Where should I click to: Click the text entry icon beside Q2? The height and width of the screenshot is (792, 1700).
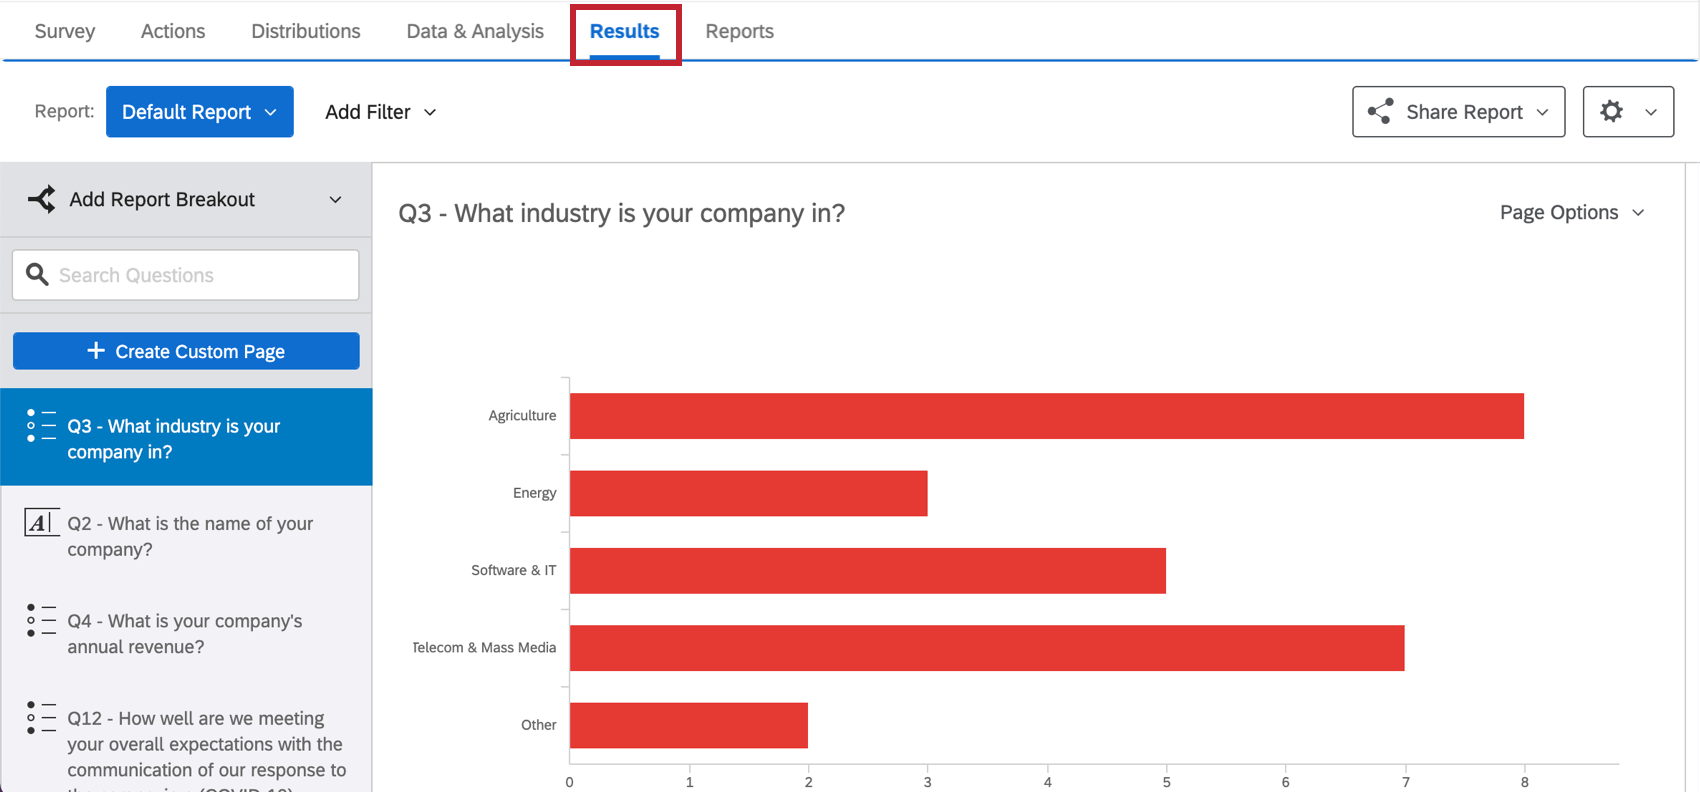point(41,523)
